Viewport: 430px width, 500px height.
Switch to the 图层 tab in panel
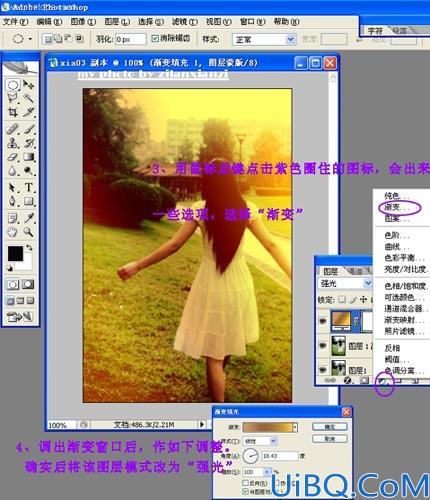pyautogui.click(x=330, y=272)
